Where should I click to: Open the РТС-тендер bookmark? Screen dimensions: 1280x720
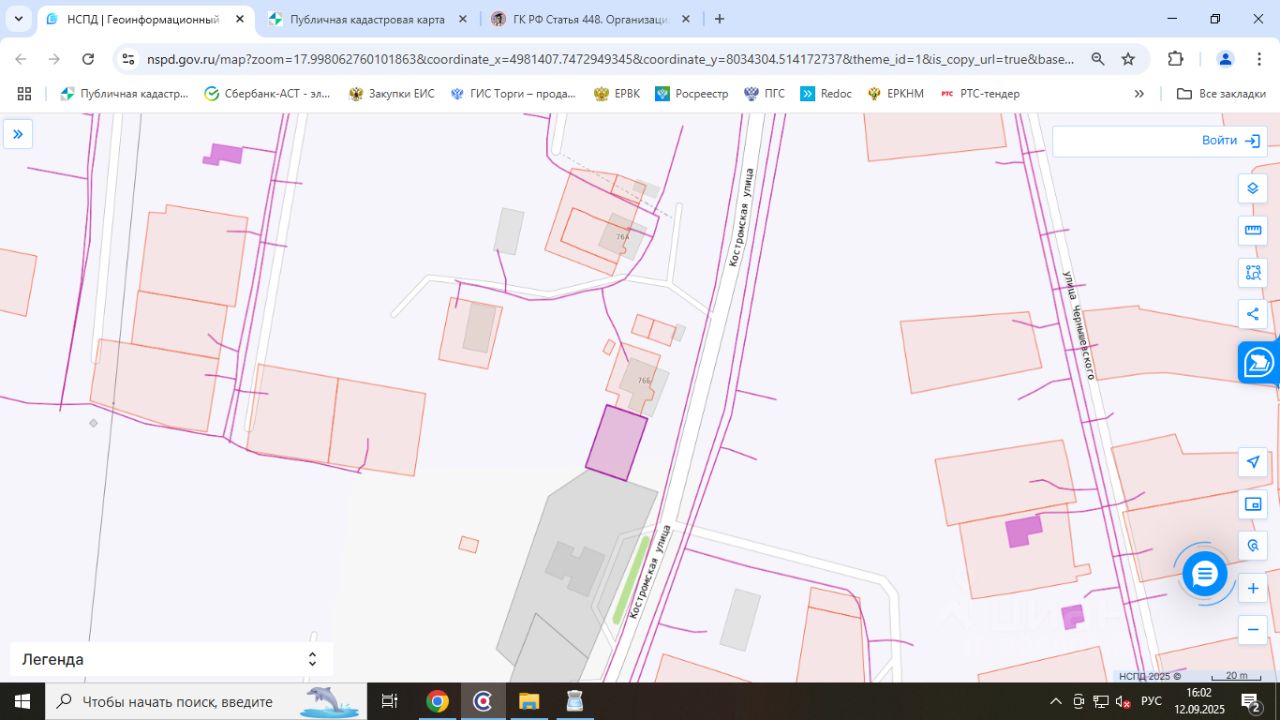pos(980,93)
